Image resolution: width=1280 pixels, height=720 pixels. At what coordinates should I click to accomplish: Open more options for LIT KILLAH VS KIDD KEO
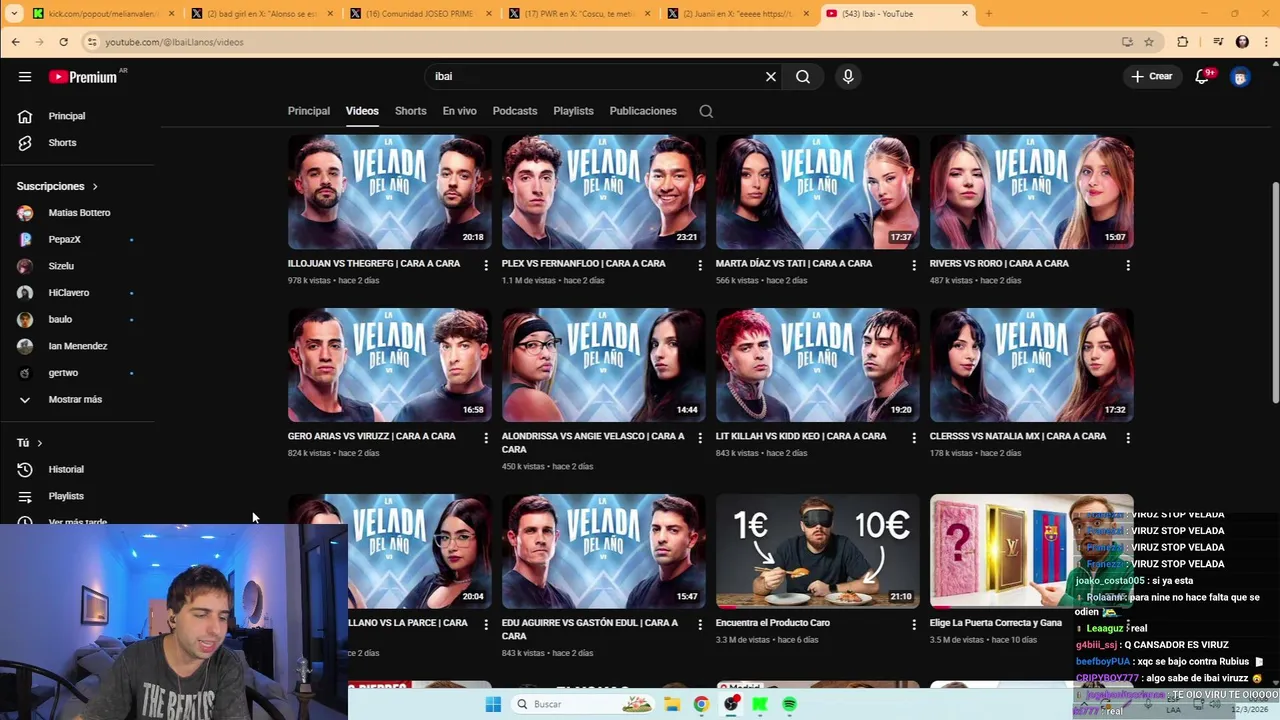tap(914, 438)
